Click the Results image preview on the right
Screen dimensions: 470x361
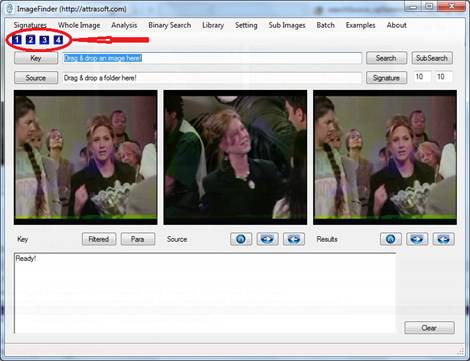(385, 157)
